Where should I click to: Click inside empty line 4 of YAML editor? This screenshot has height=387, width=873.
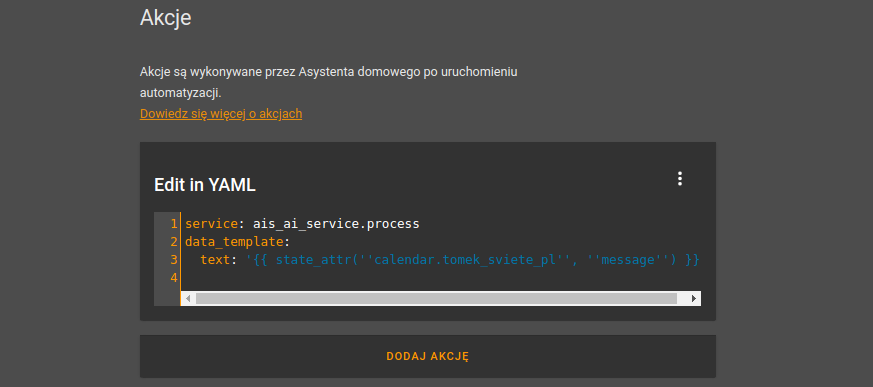[x=440, y=277]
